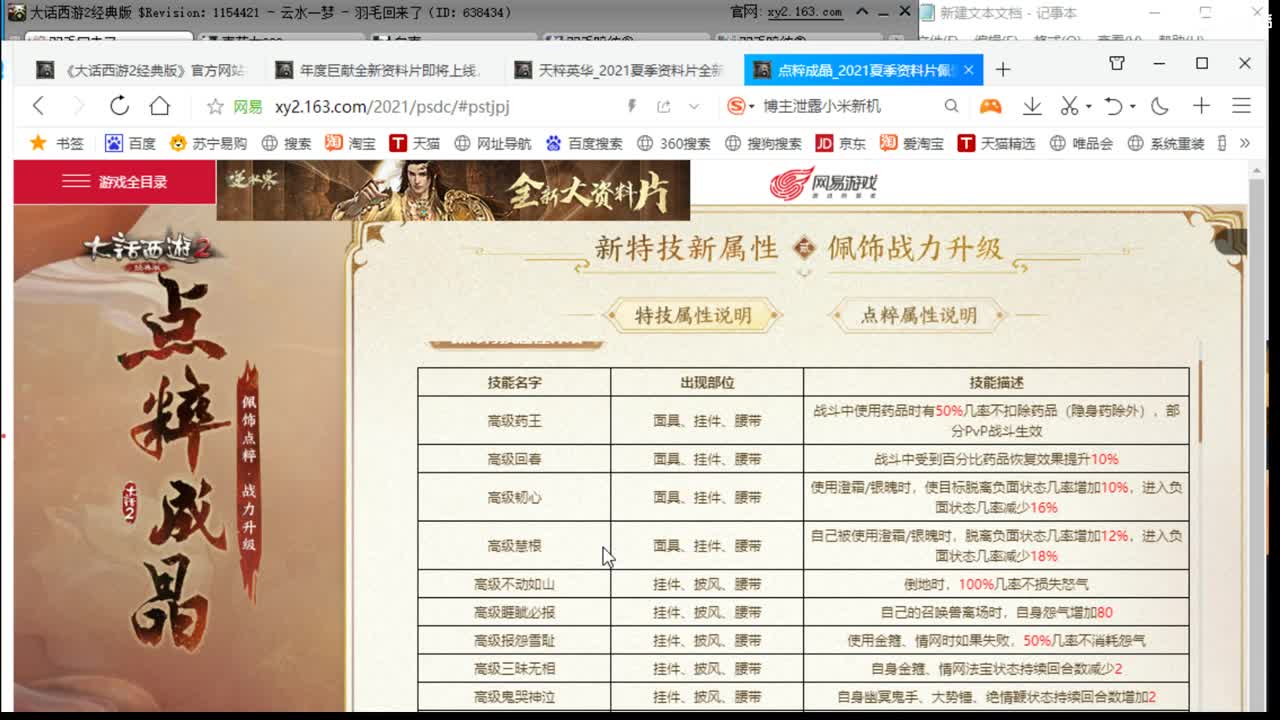Open the scissors screenshot tool
1280x720 pixels.
click(x=1069, y=106)
